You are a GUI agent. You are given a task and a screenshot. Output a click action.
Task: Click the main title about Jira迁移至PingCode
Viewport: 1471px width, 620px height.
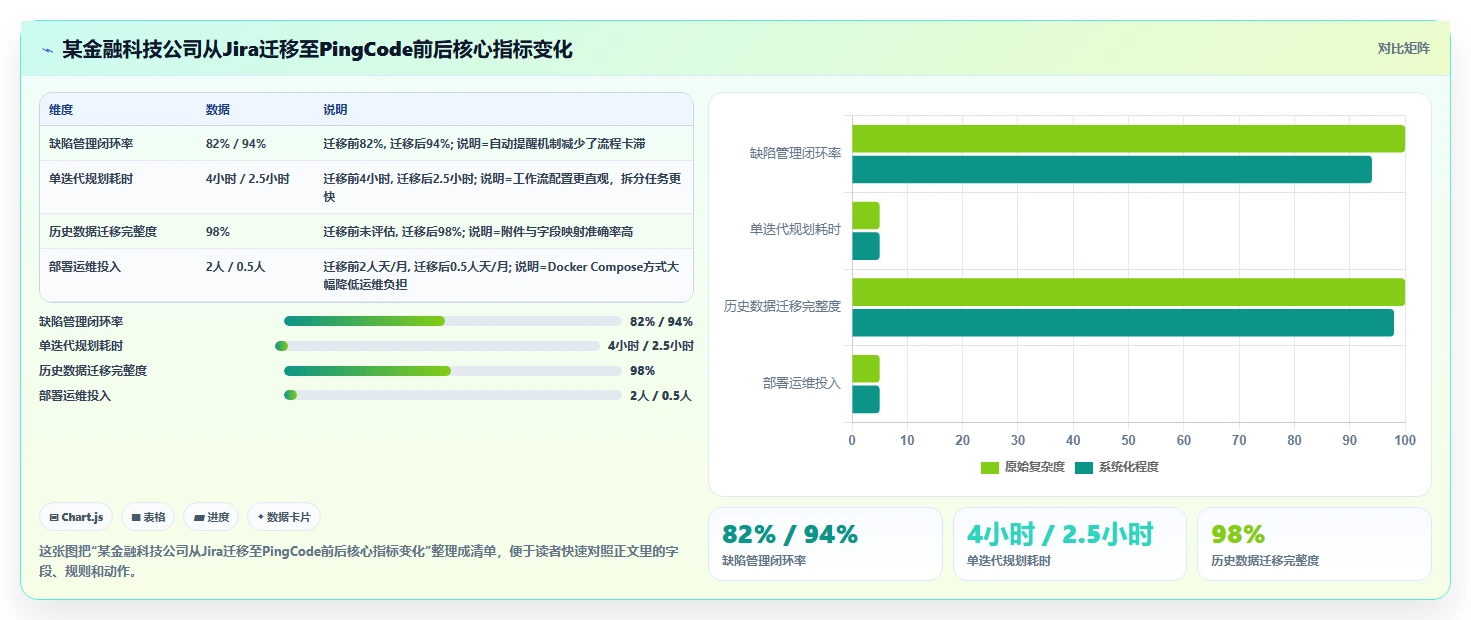coord(317,50)
